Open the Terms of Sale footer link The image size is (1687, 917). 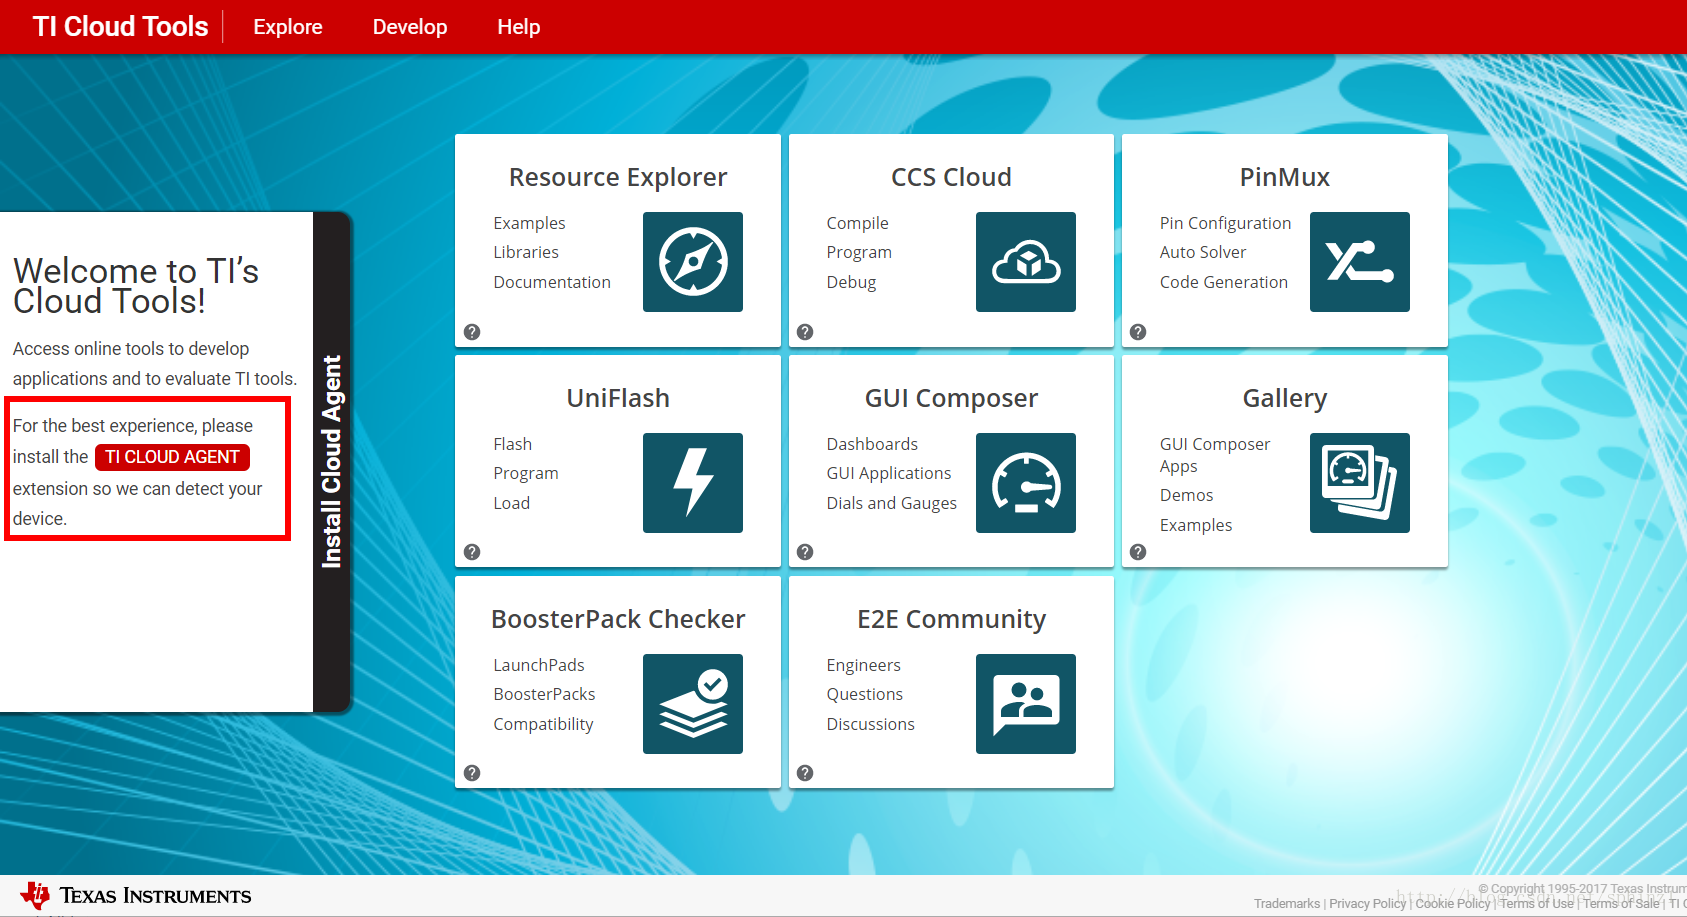(x=1622, y=904)
